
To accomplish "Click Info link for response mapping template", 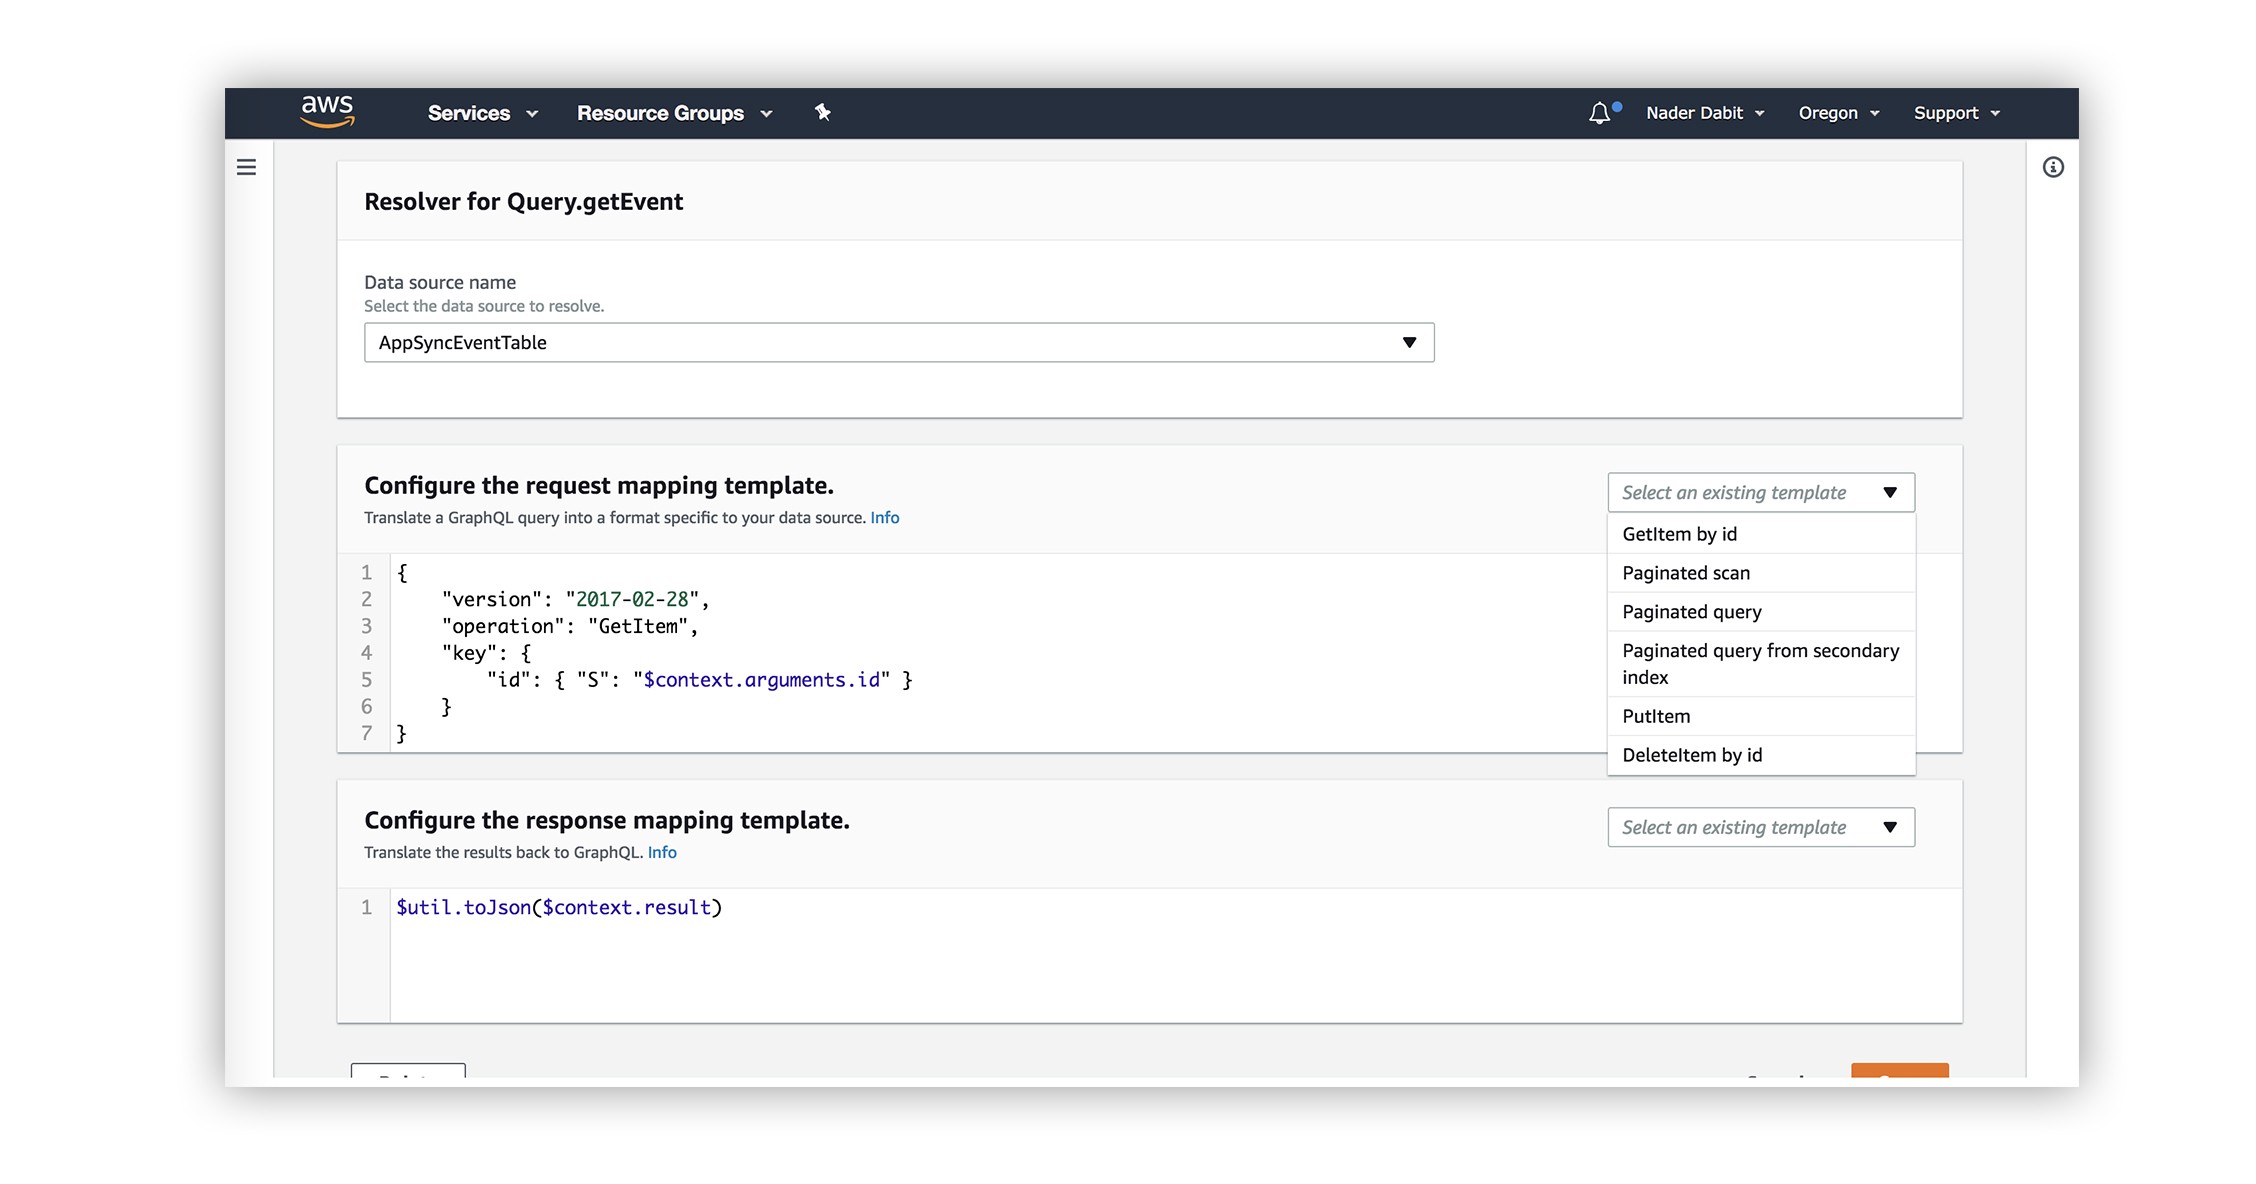I will [x=662, y=852].
